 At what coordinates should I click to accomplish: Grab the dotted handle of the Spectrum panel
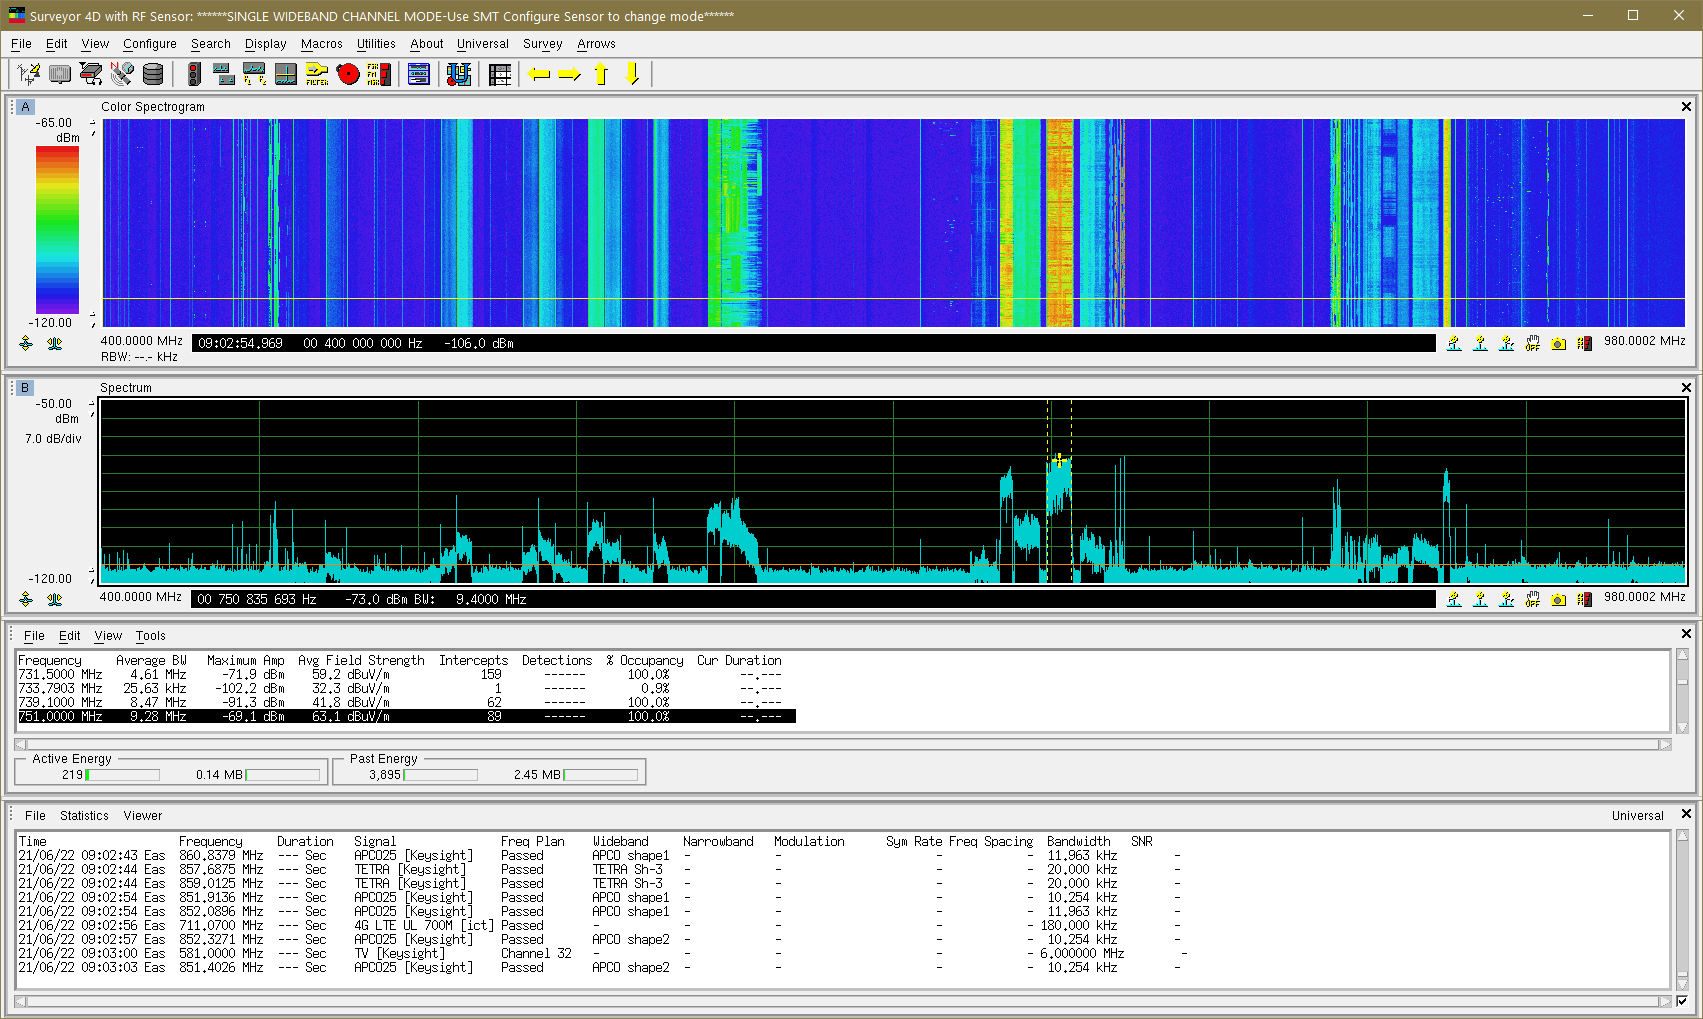click(11, 387)
